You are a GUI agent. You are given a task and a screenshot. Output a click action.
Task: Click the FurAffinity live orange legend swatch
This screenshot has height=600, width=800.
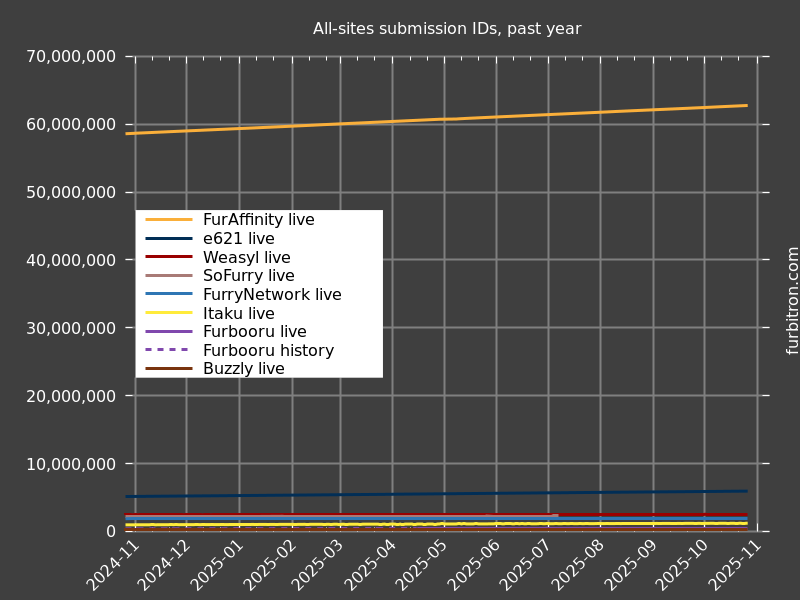[169, 220]
